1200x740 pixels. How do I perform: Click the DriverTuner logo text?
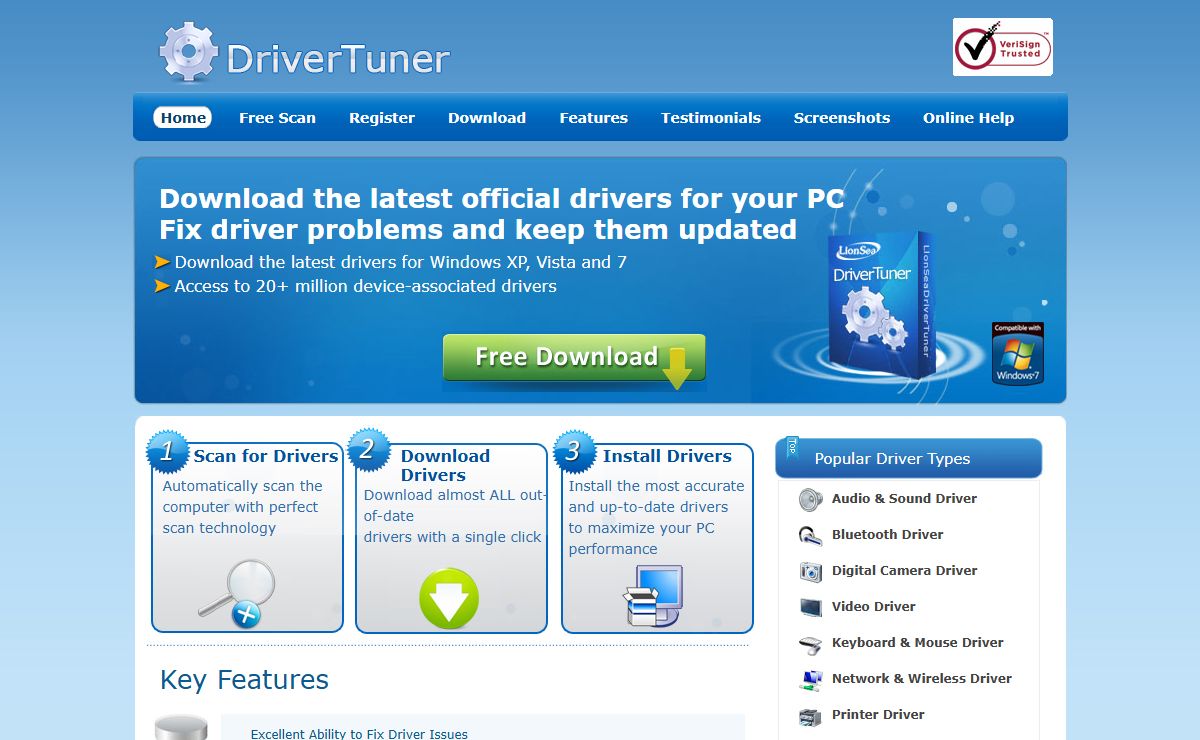(338, 59)
